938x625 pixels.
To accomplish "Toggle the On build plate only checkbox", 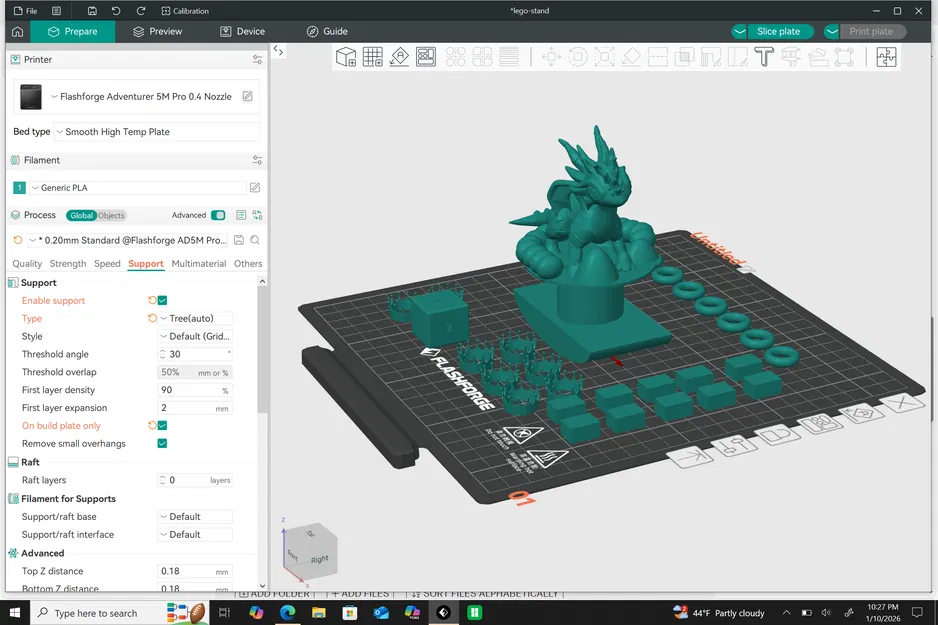I will coord(162,426).
